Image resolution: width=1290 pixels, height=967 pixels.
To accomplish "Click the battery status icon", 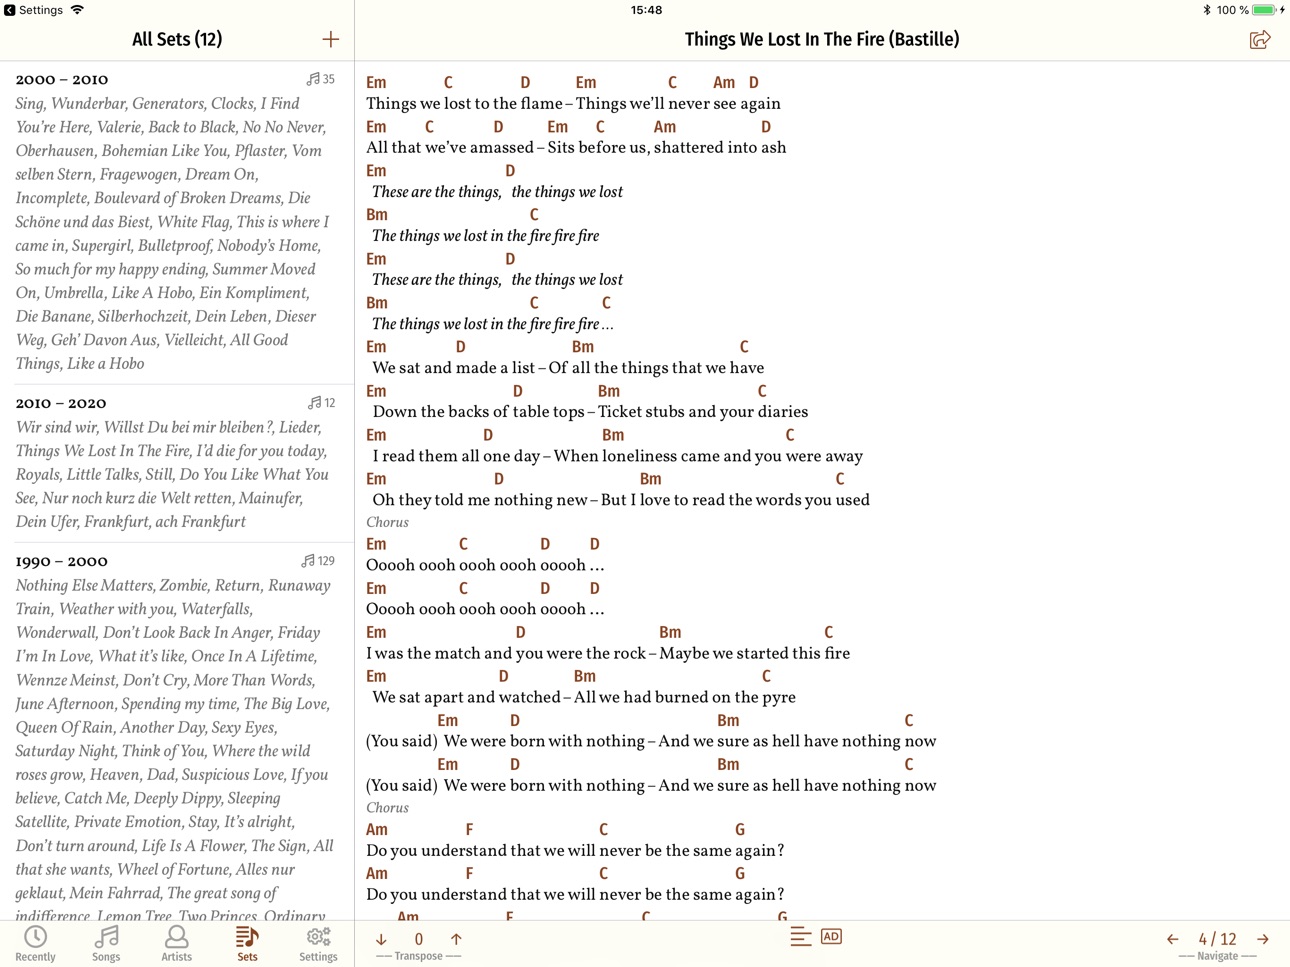I will tap(1265, 10).
